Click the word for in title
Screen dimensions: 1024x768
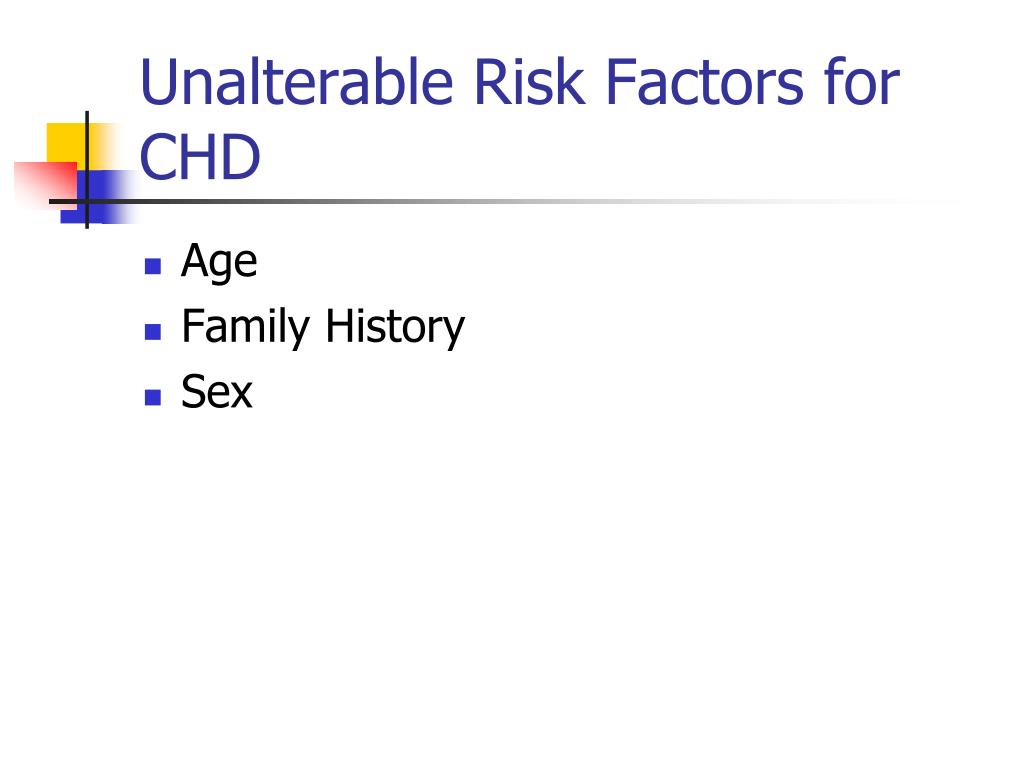tap(861, 83)
